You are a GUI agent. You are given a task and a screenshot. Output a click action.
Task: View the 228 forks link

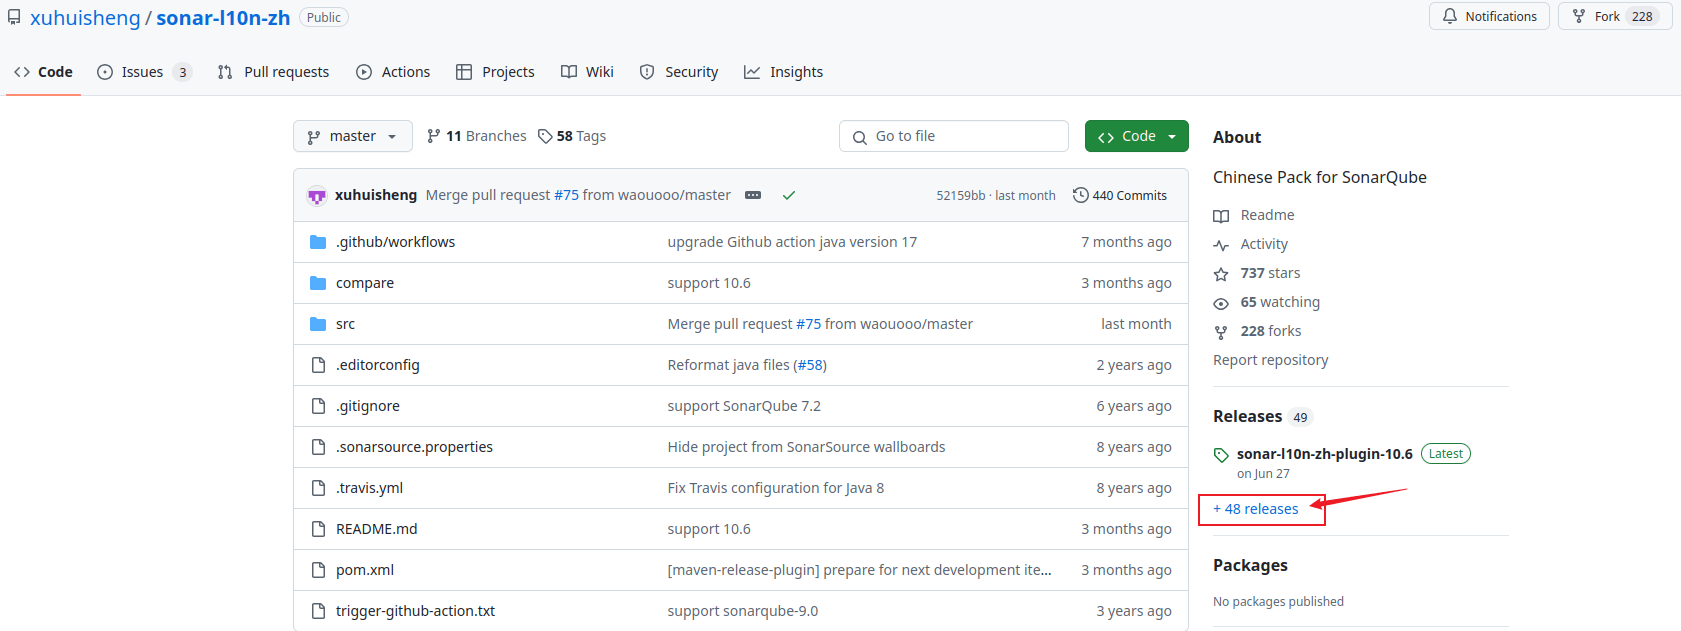coord(1271,331)
